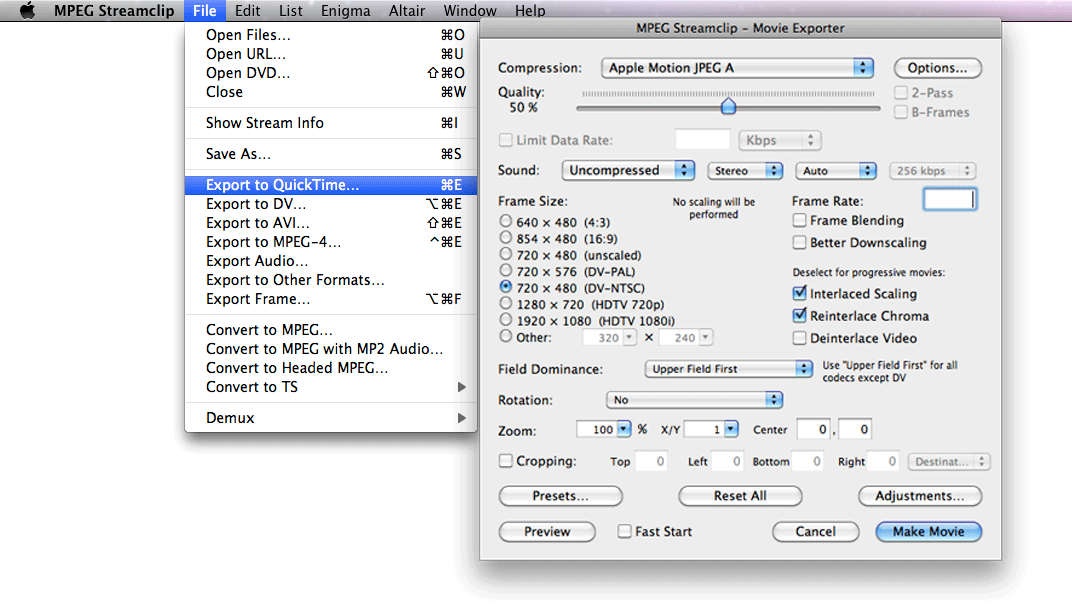The width and height of the screenshot is (1072, 607).
Task: Choose Convert to Headed MPEG…
Action: tap(331, 368)
